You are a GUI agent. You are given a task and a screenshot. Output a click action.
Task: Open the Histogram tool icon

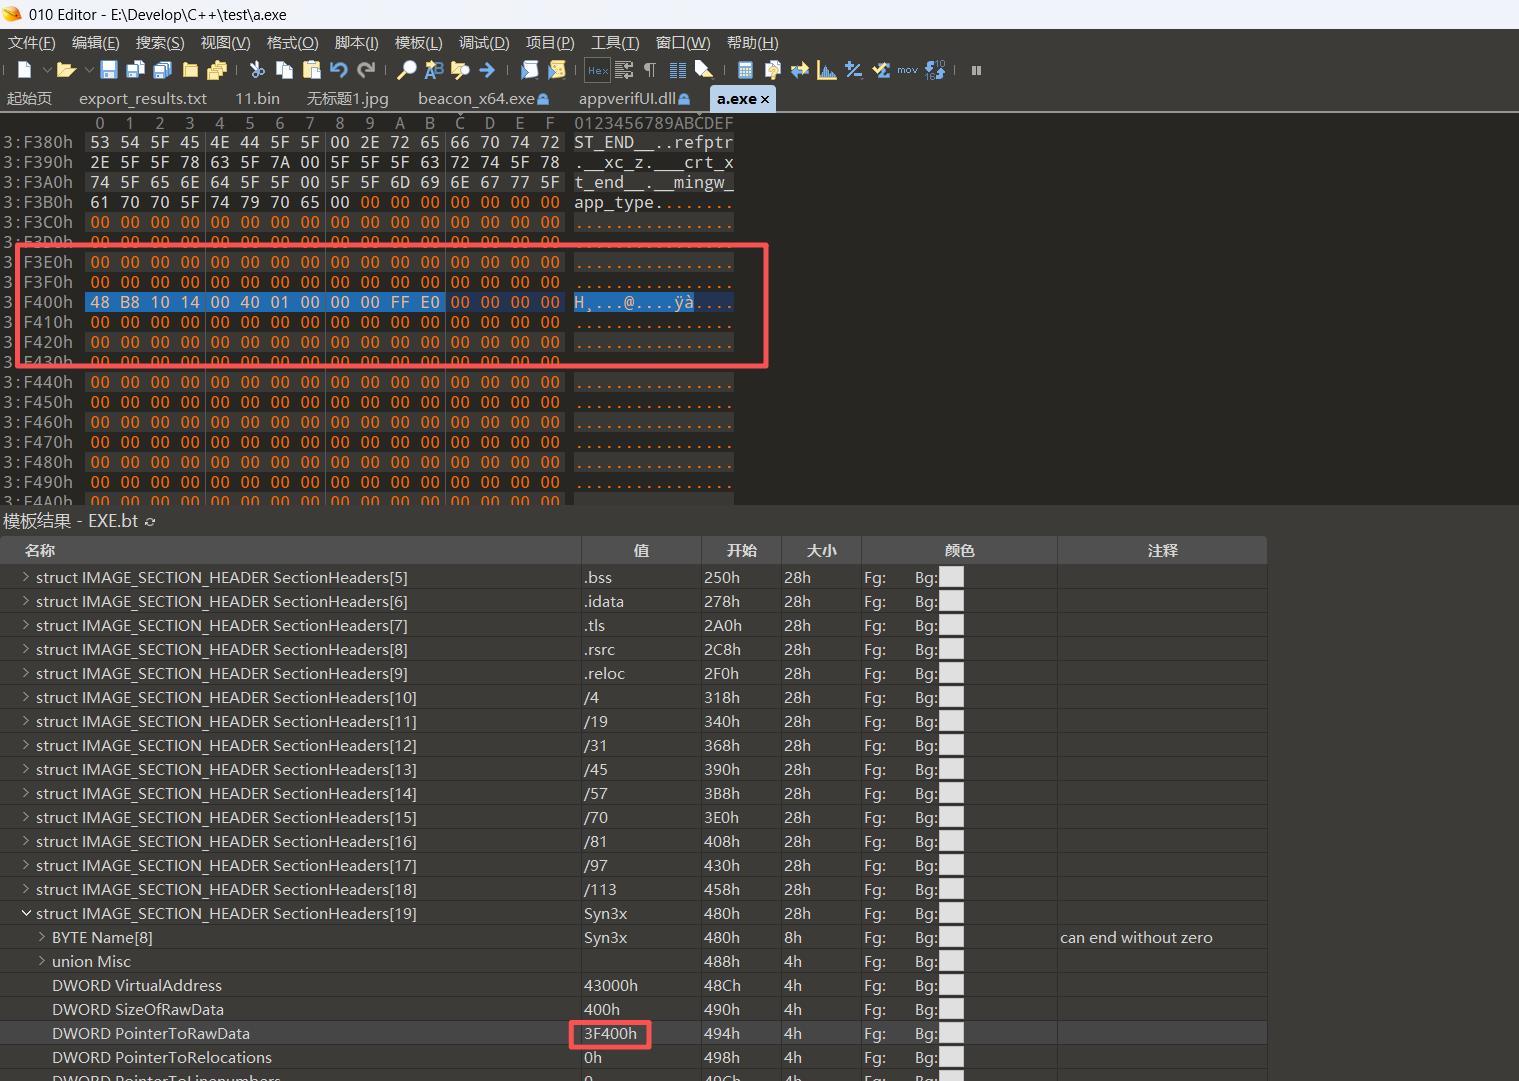tap(826, 70)
